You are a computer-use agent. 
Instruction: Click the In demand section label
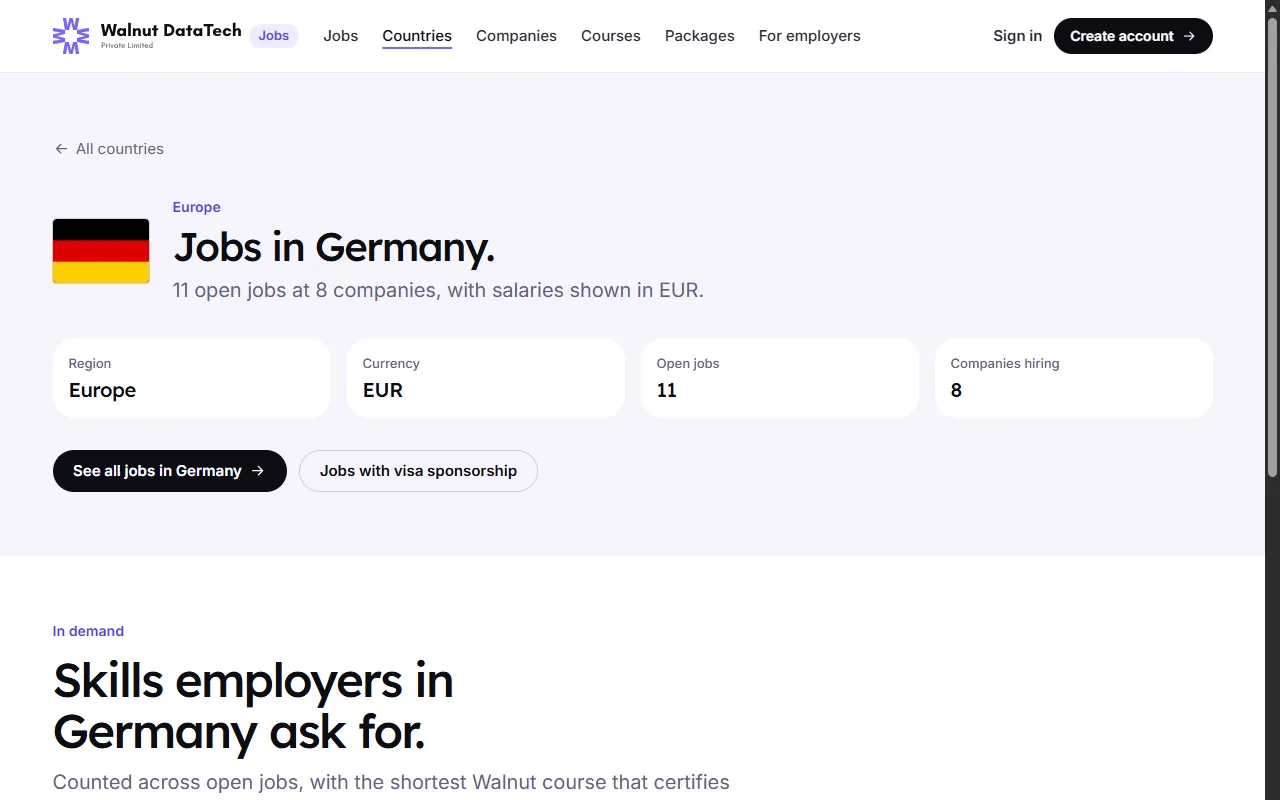click(88, 631)
